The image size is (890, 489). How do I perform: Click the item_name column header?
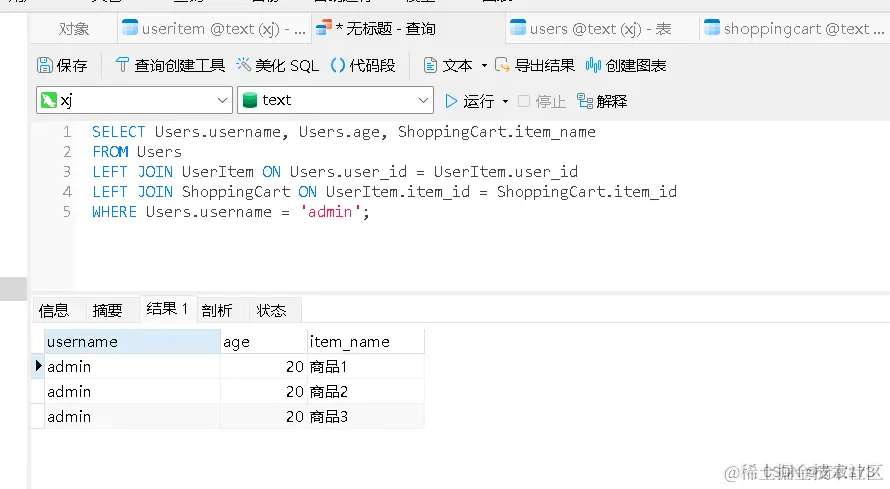click(366, 342)
